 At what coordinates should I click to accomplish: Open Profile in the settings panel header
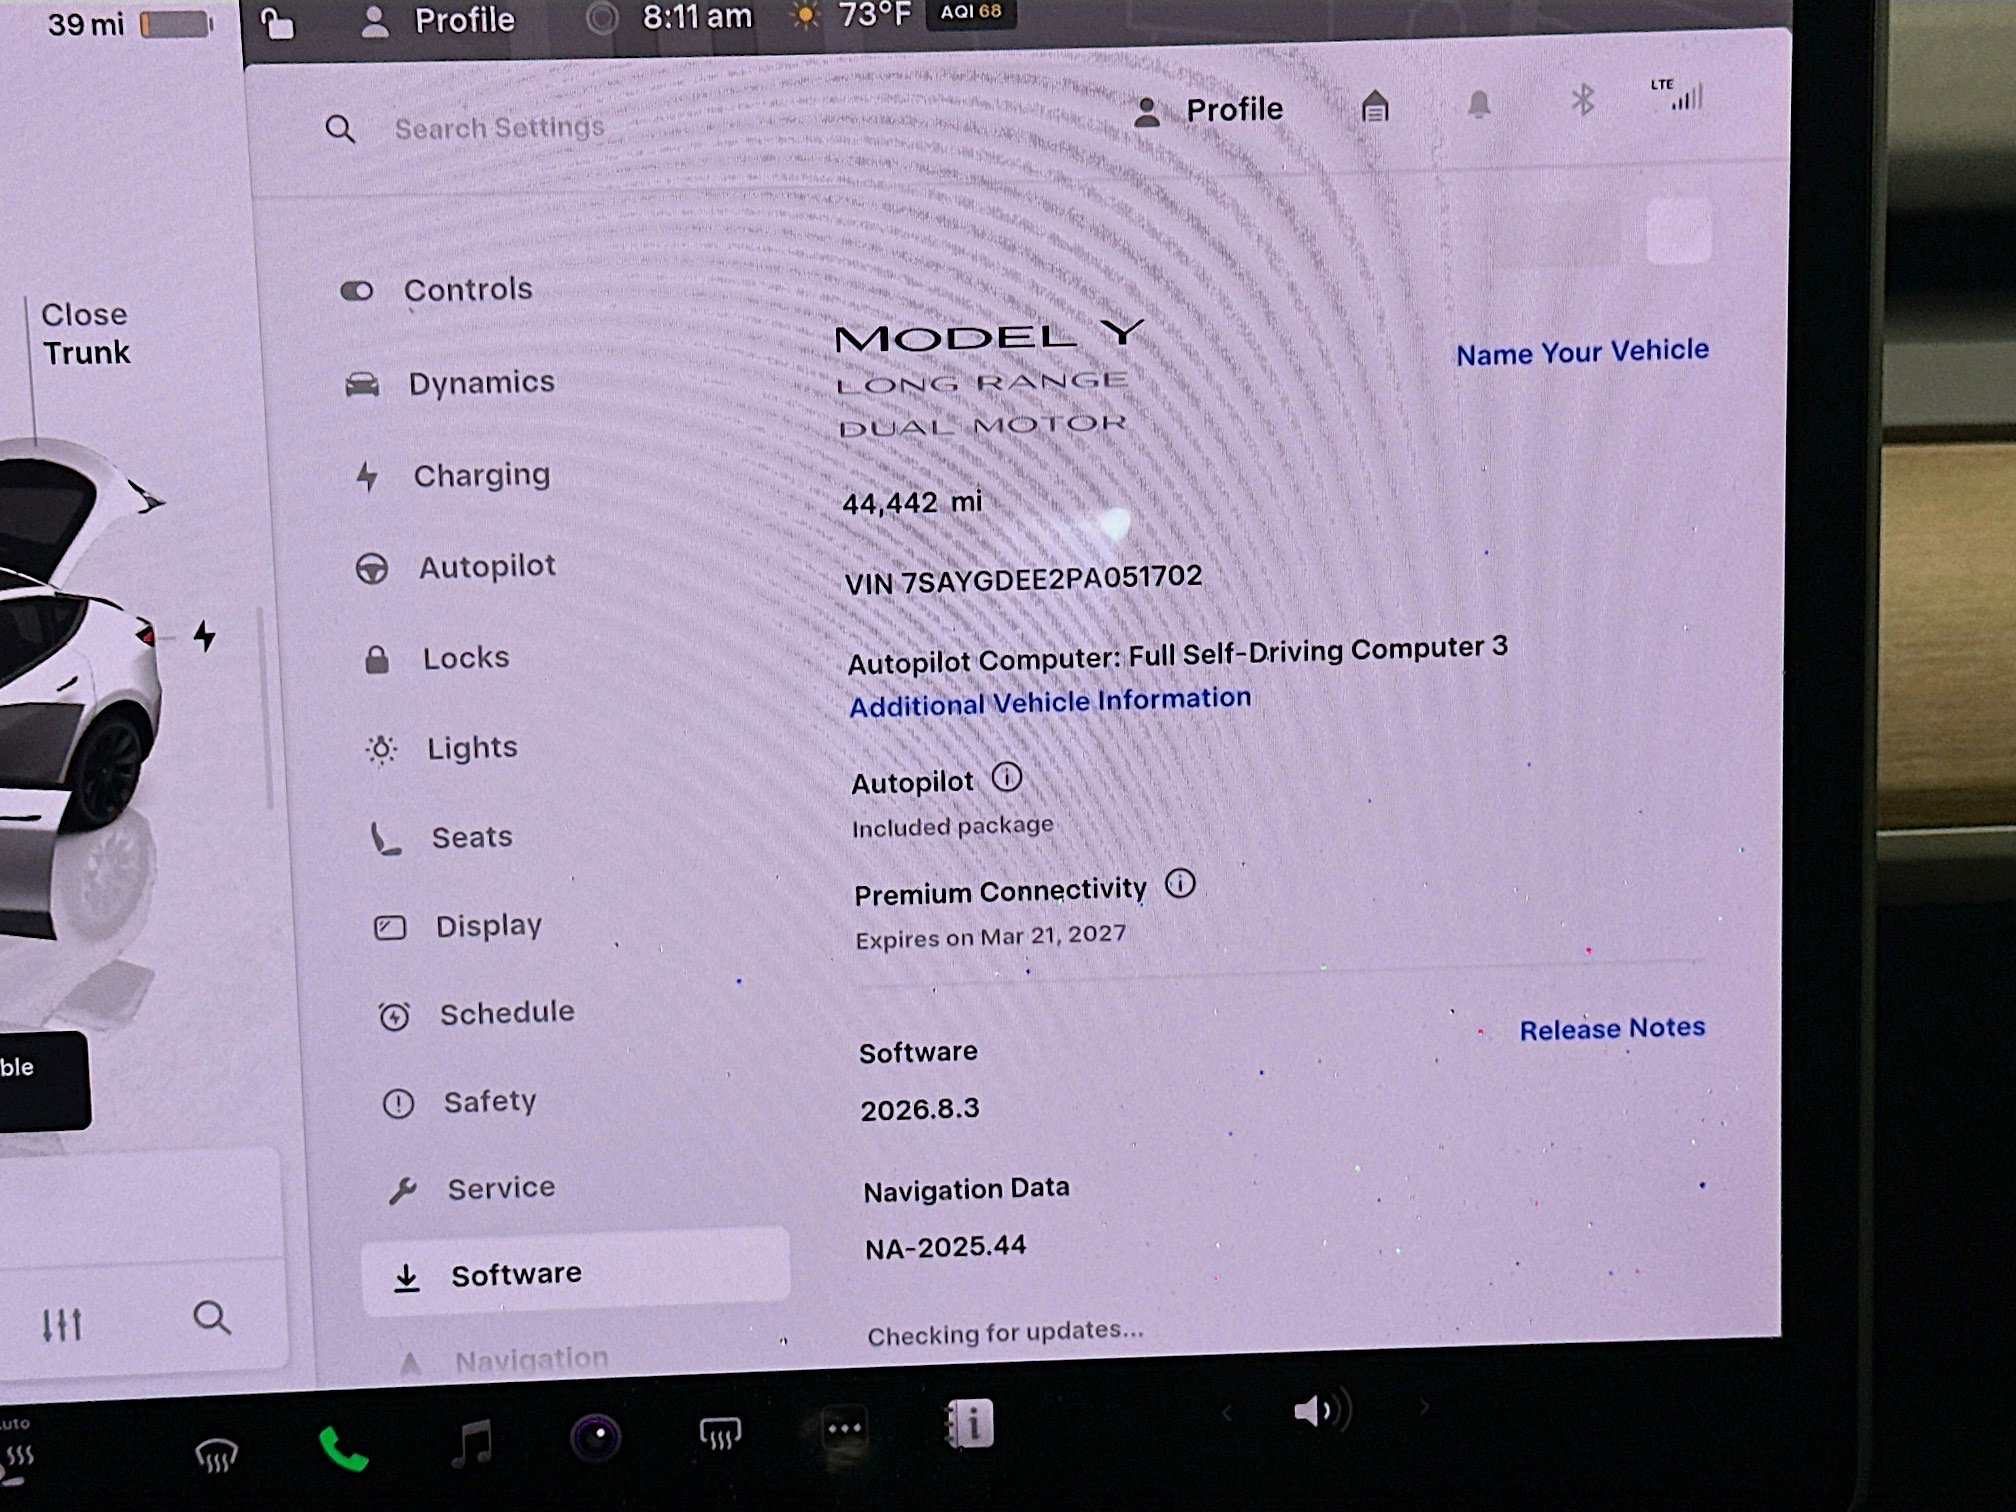pos(1209,110)
